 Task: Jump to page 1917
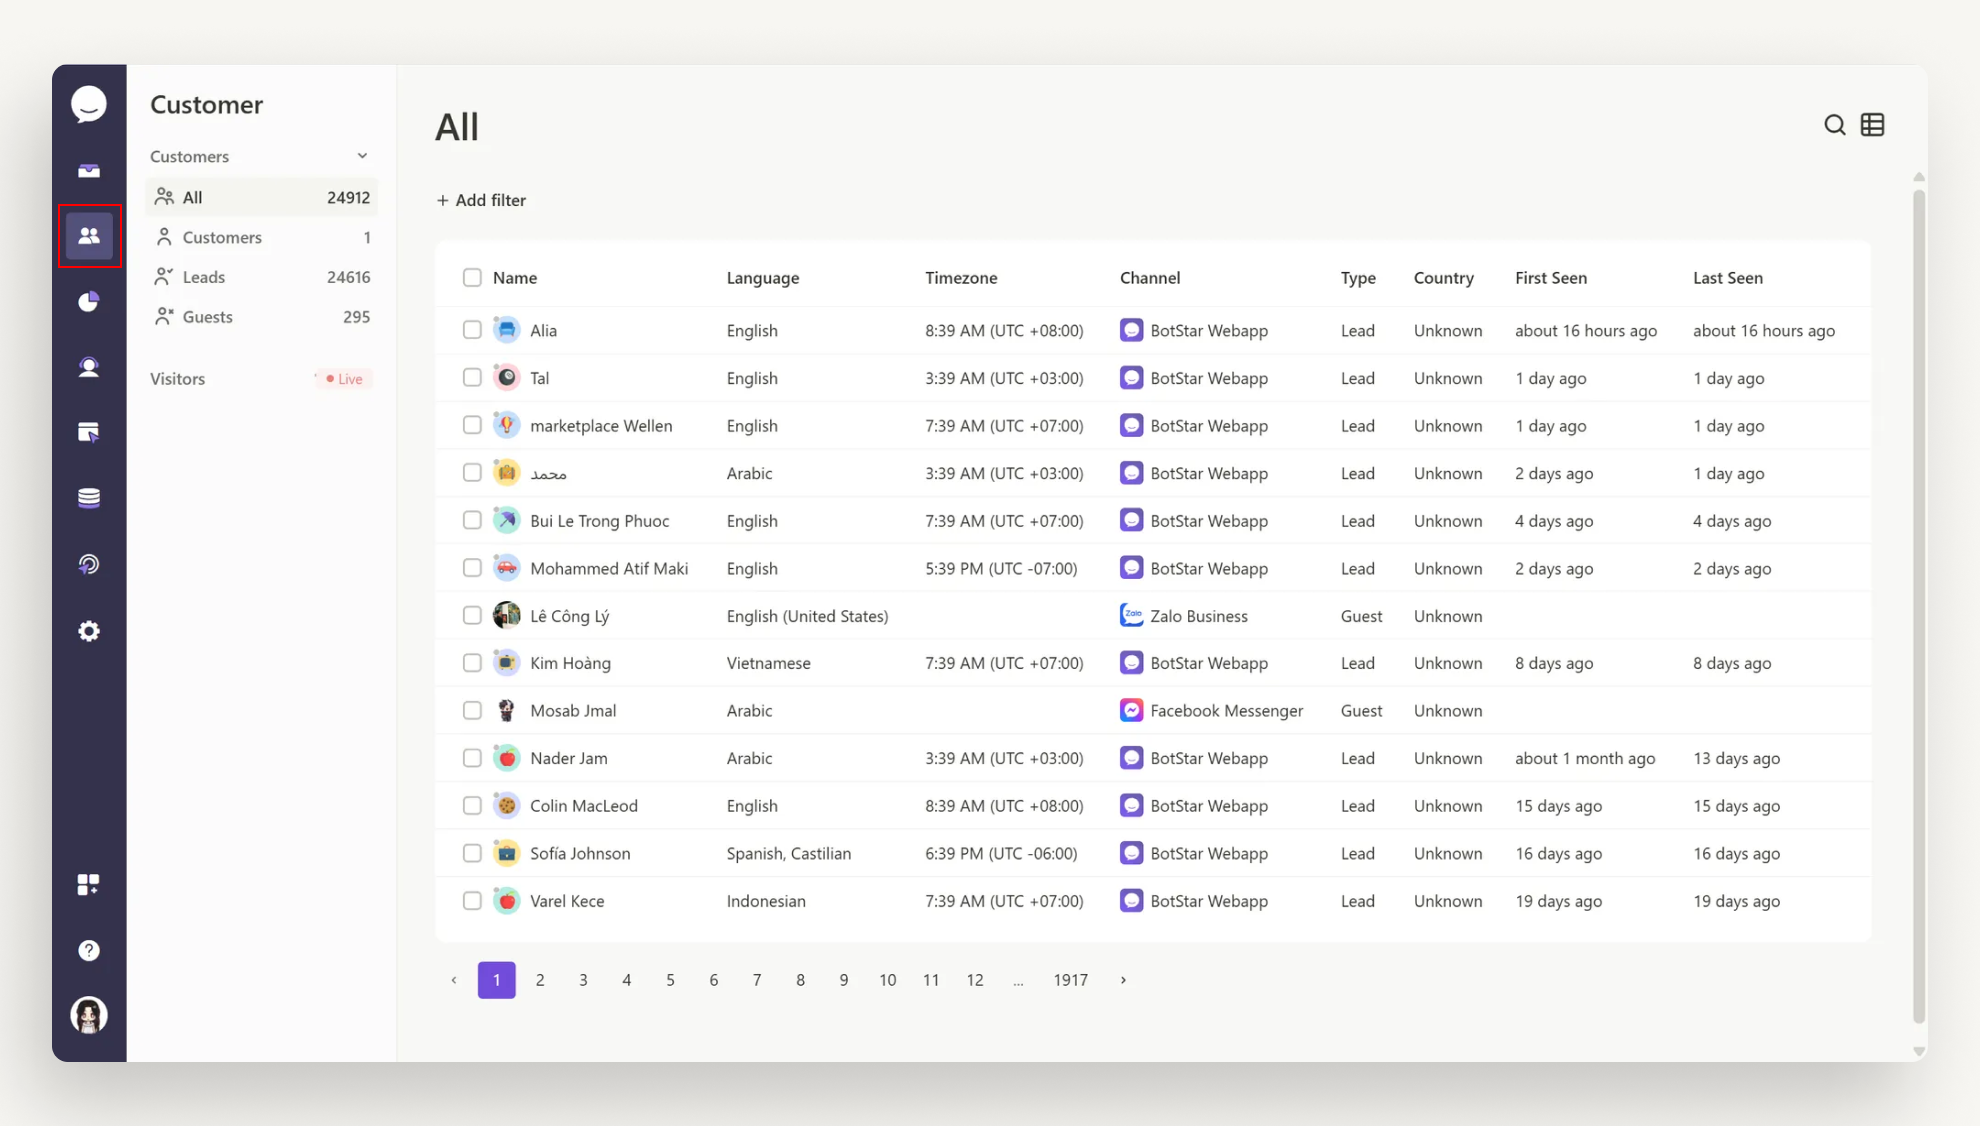tap(1070, 980)
